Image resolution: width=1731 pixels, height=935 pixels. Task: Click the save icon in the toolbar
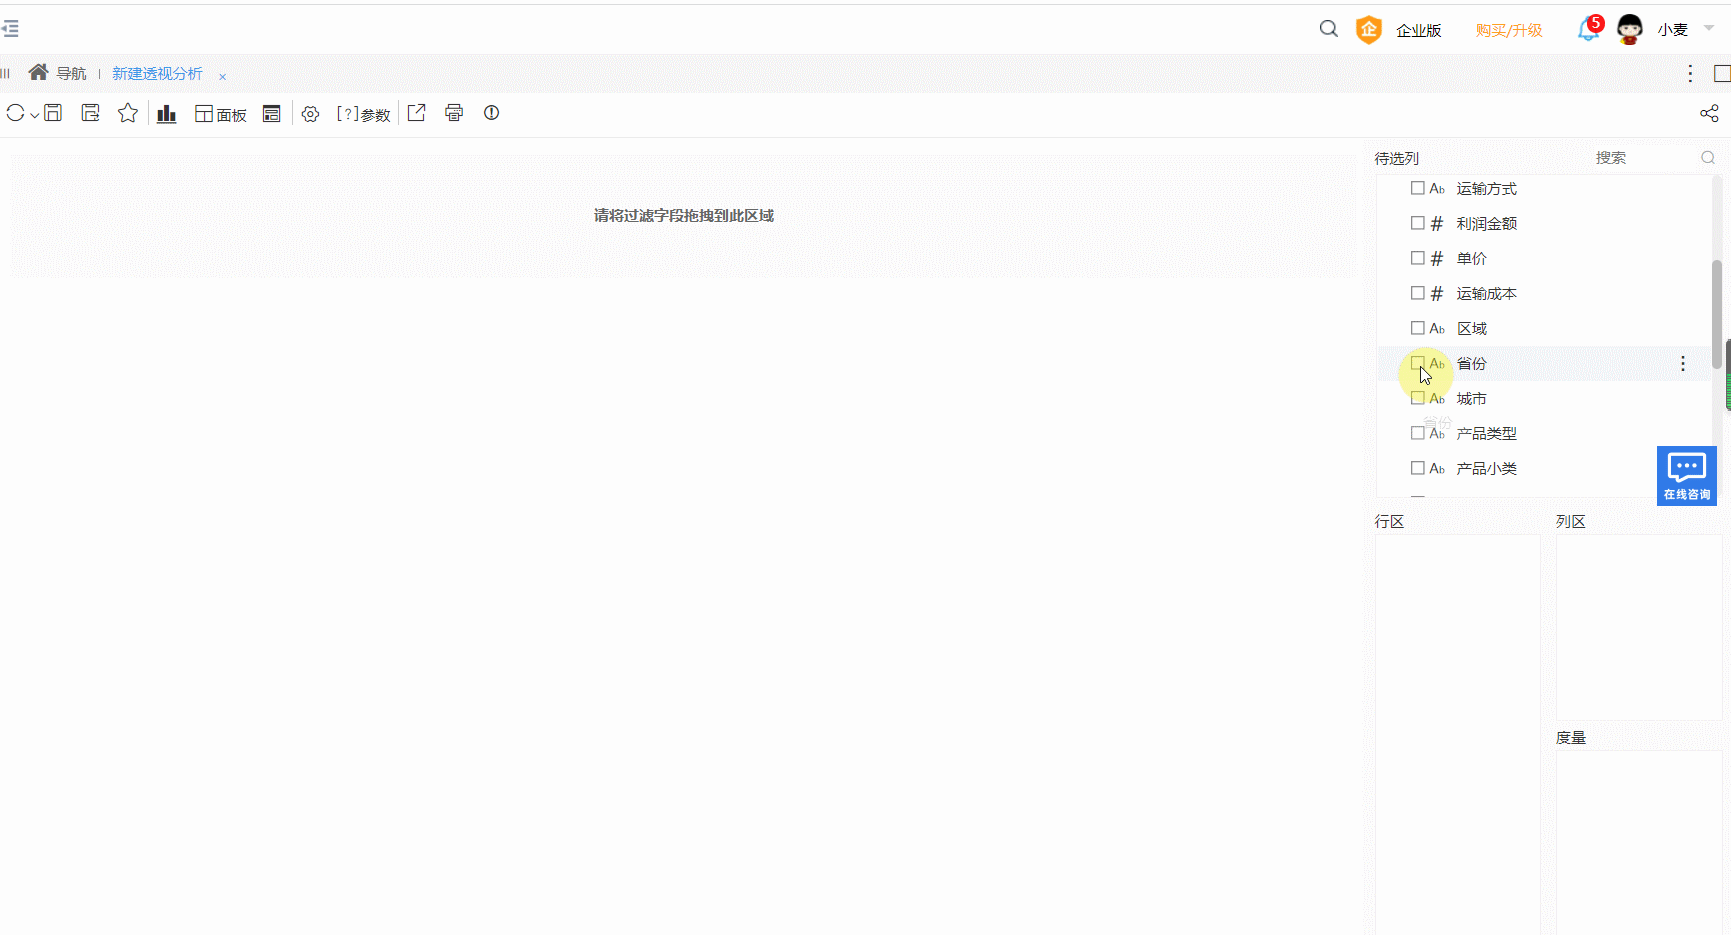pos(53,113)
